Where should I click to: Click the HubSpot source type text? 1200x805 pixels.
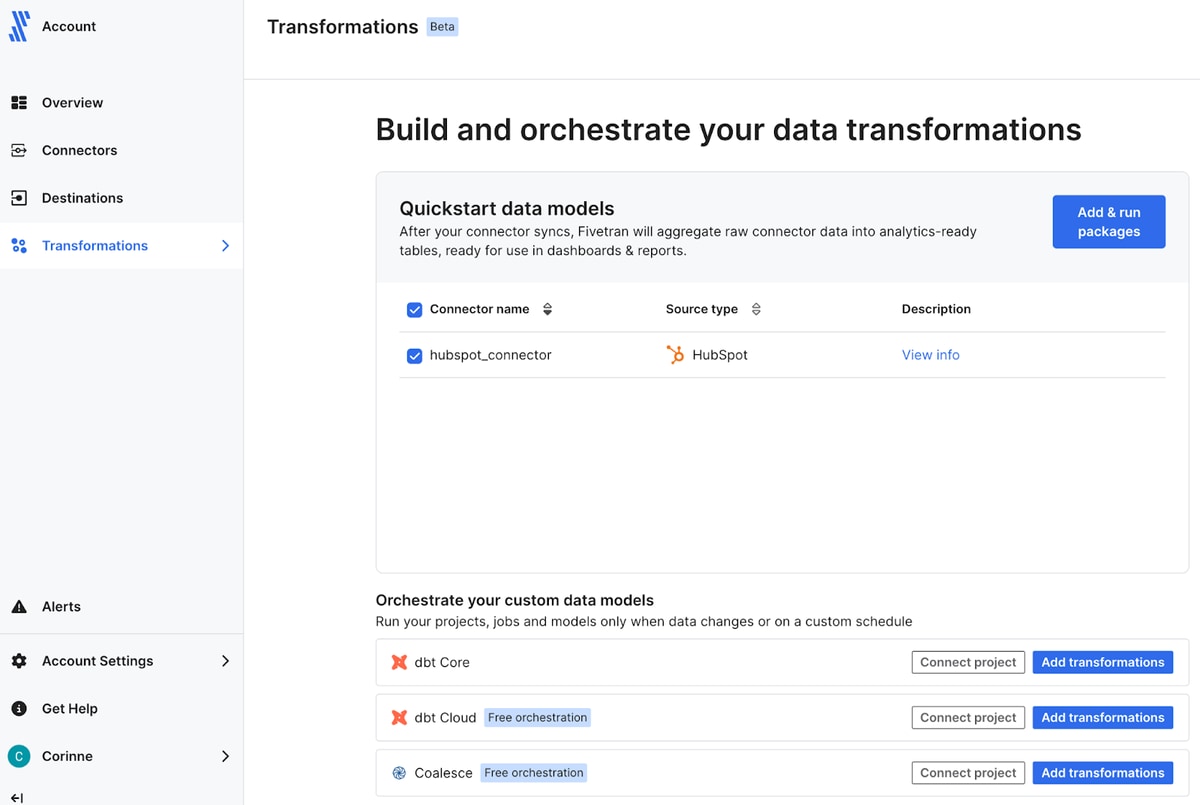pos(720,355)
